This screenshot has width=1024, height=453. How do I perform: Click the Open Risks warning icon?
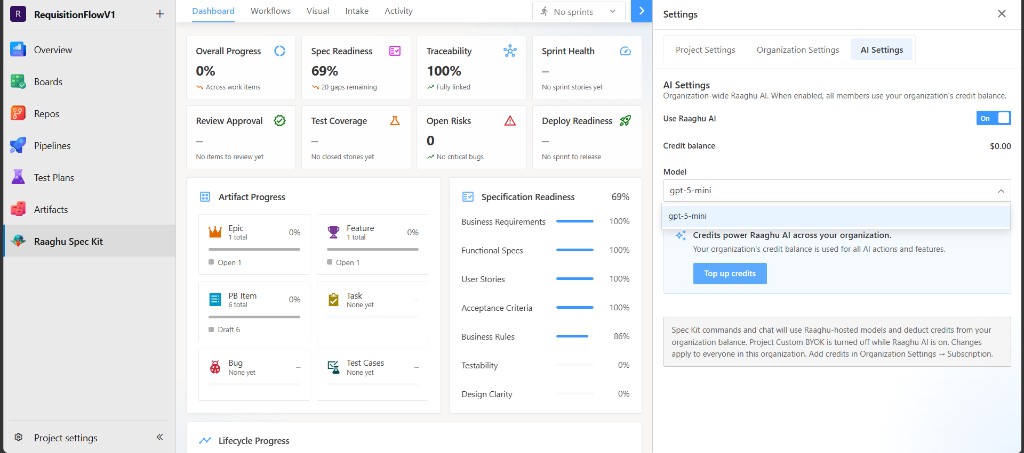[510, 121]
